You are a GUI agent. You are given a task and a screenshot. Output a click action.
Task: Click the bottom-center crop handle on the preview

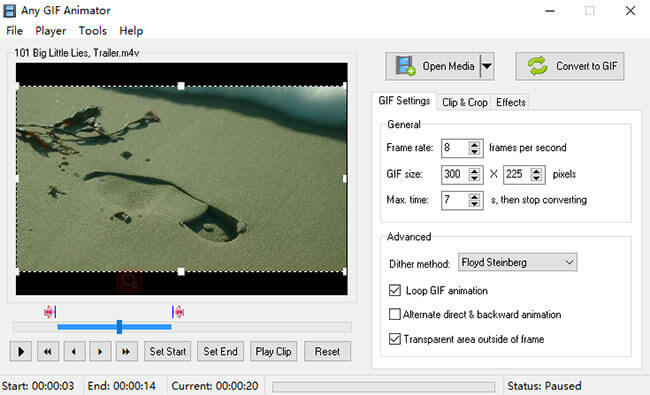point(181,271)
